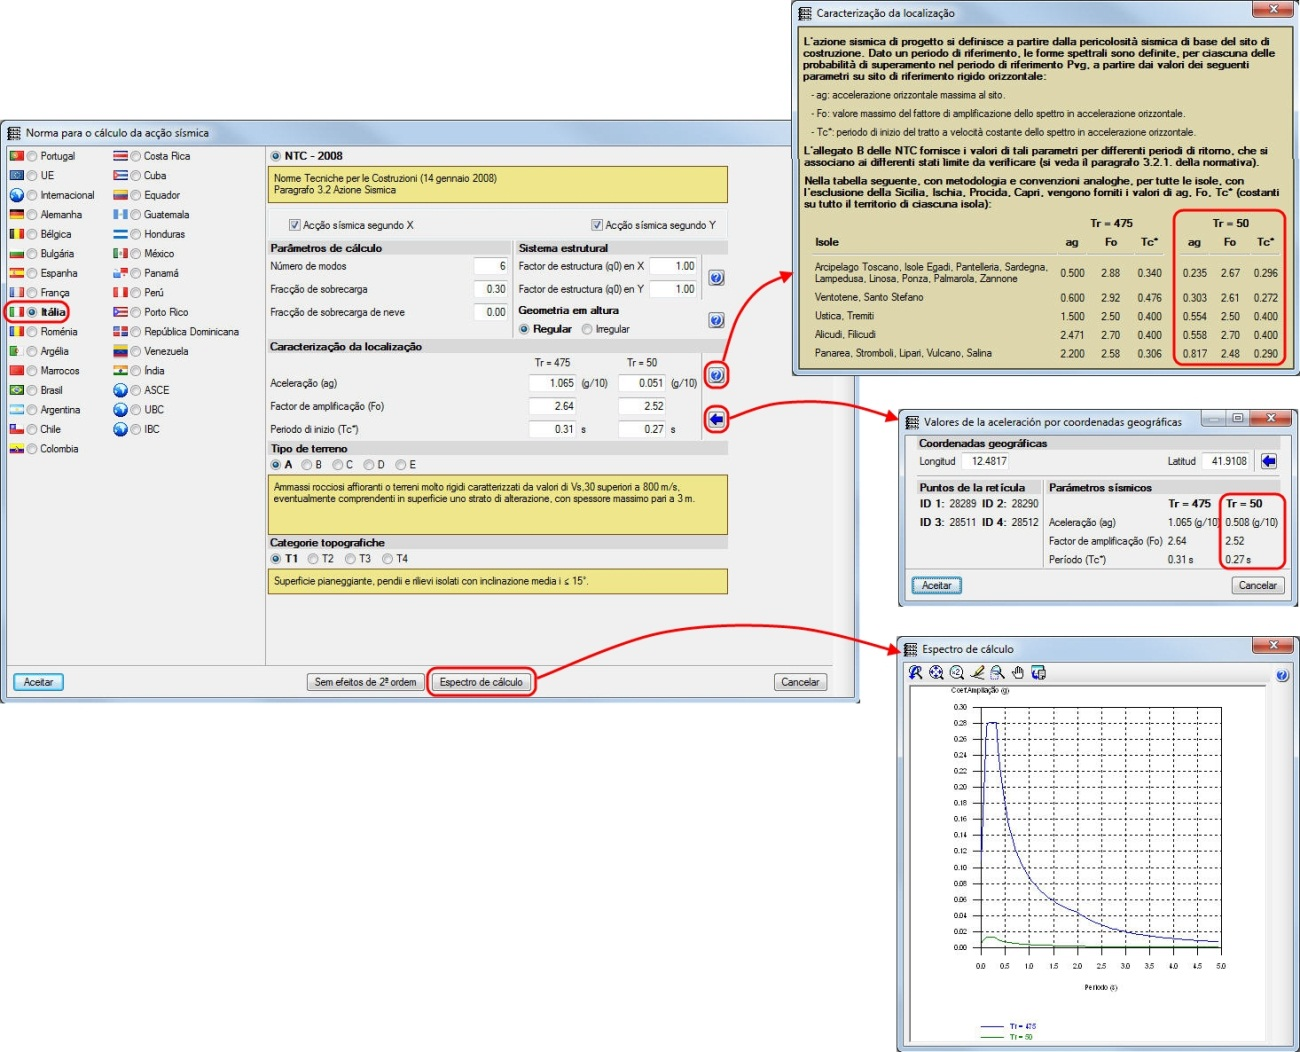
Task: Click Sem efeitos de 2ª ordem button
Action: pyautogui.click(x=365, y=682)
